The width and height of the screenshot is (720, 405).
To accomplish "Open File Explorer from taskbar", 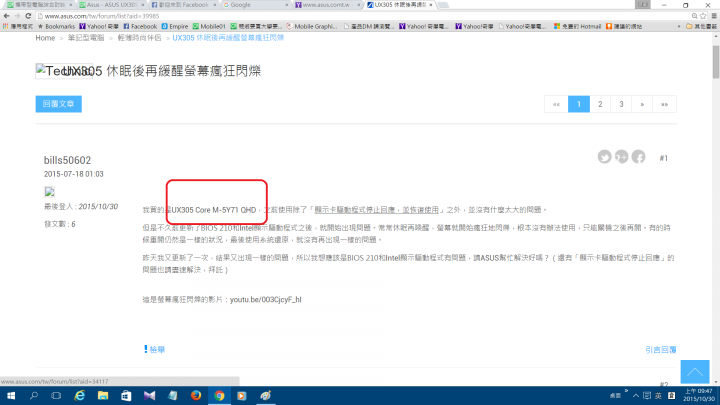I will tap(103, 395).
